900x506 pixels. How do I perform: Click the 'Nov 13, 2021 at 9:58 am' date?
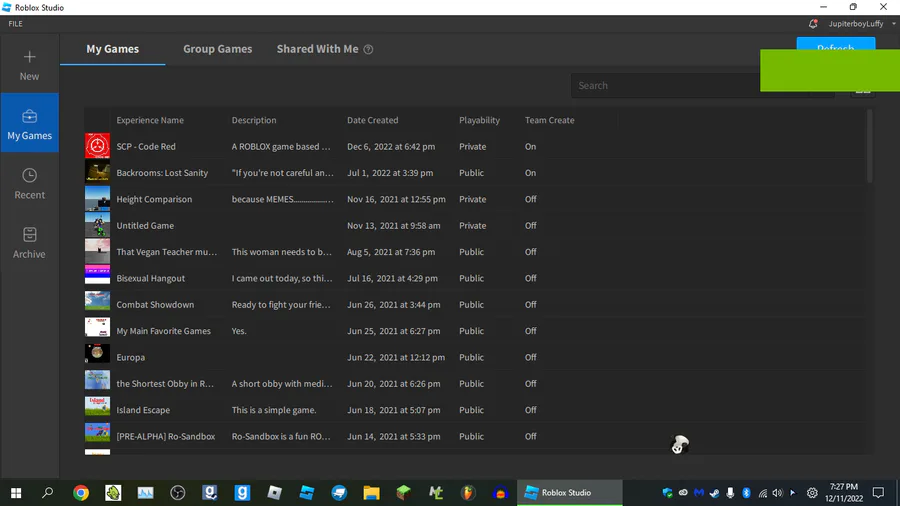(394, 225)
